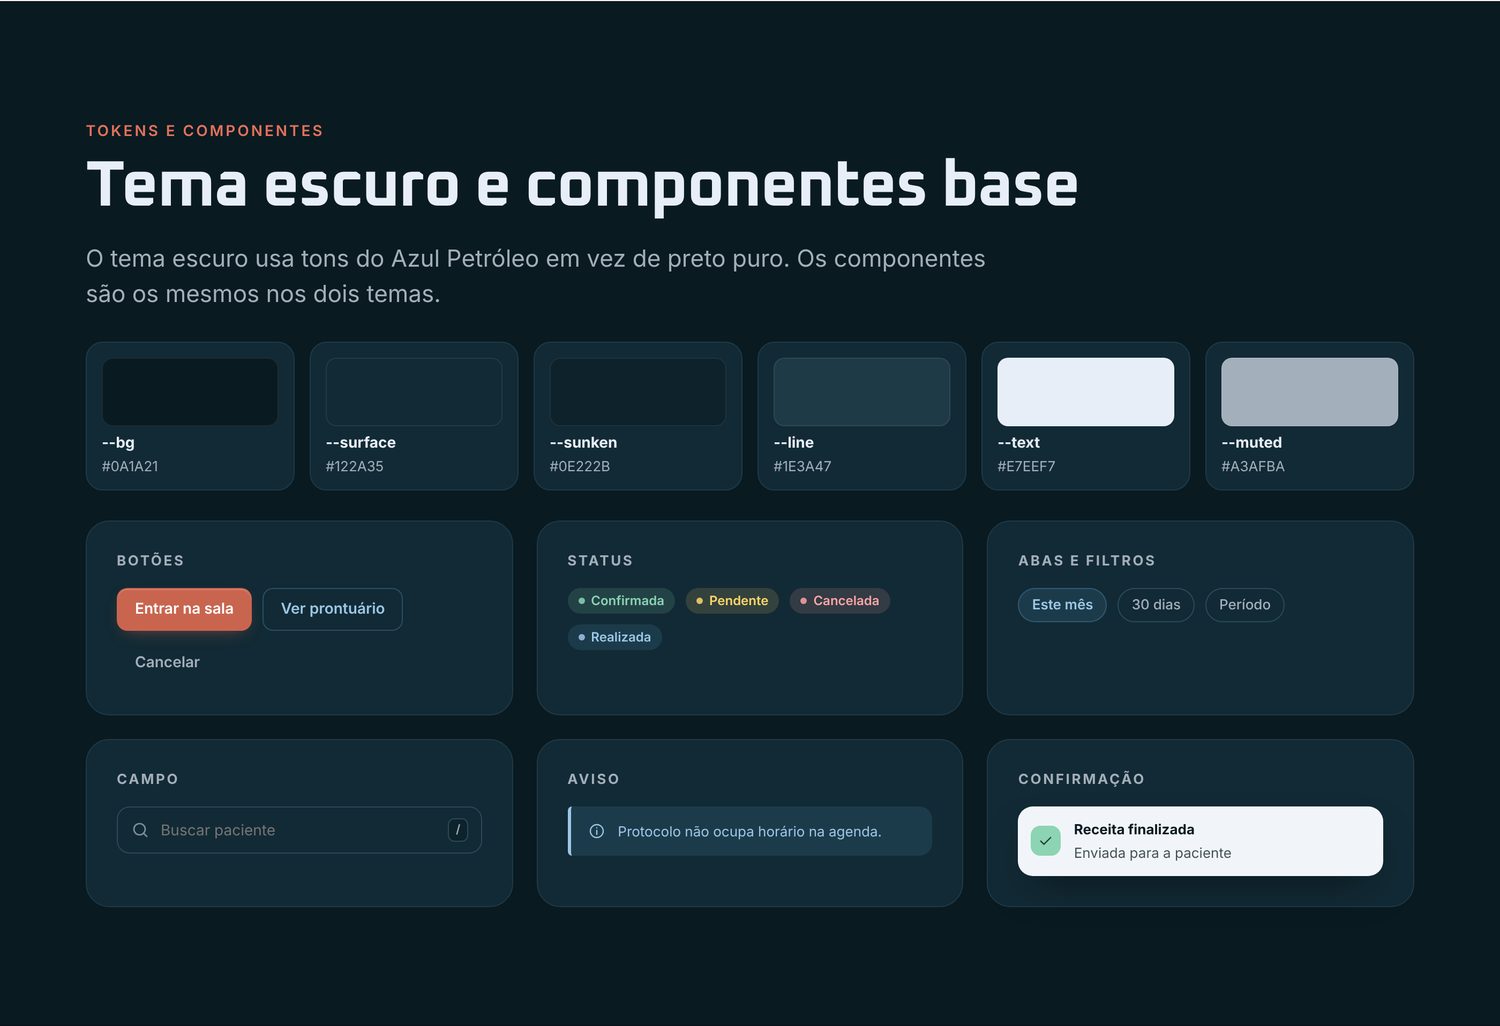
Task: Click the hex value #E7EEF7
Action: (x=1027, y=466)
